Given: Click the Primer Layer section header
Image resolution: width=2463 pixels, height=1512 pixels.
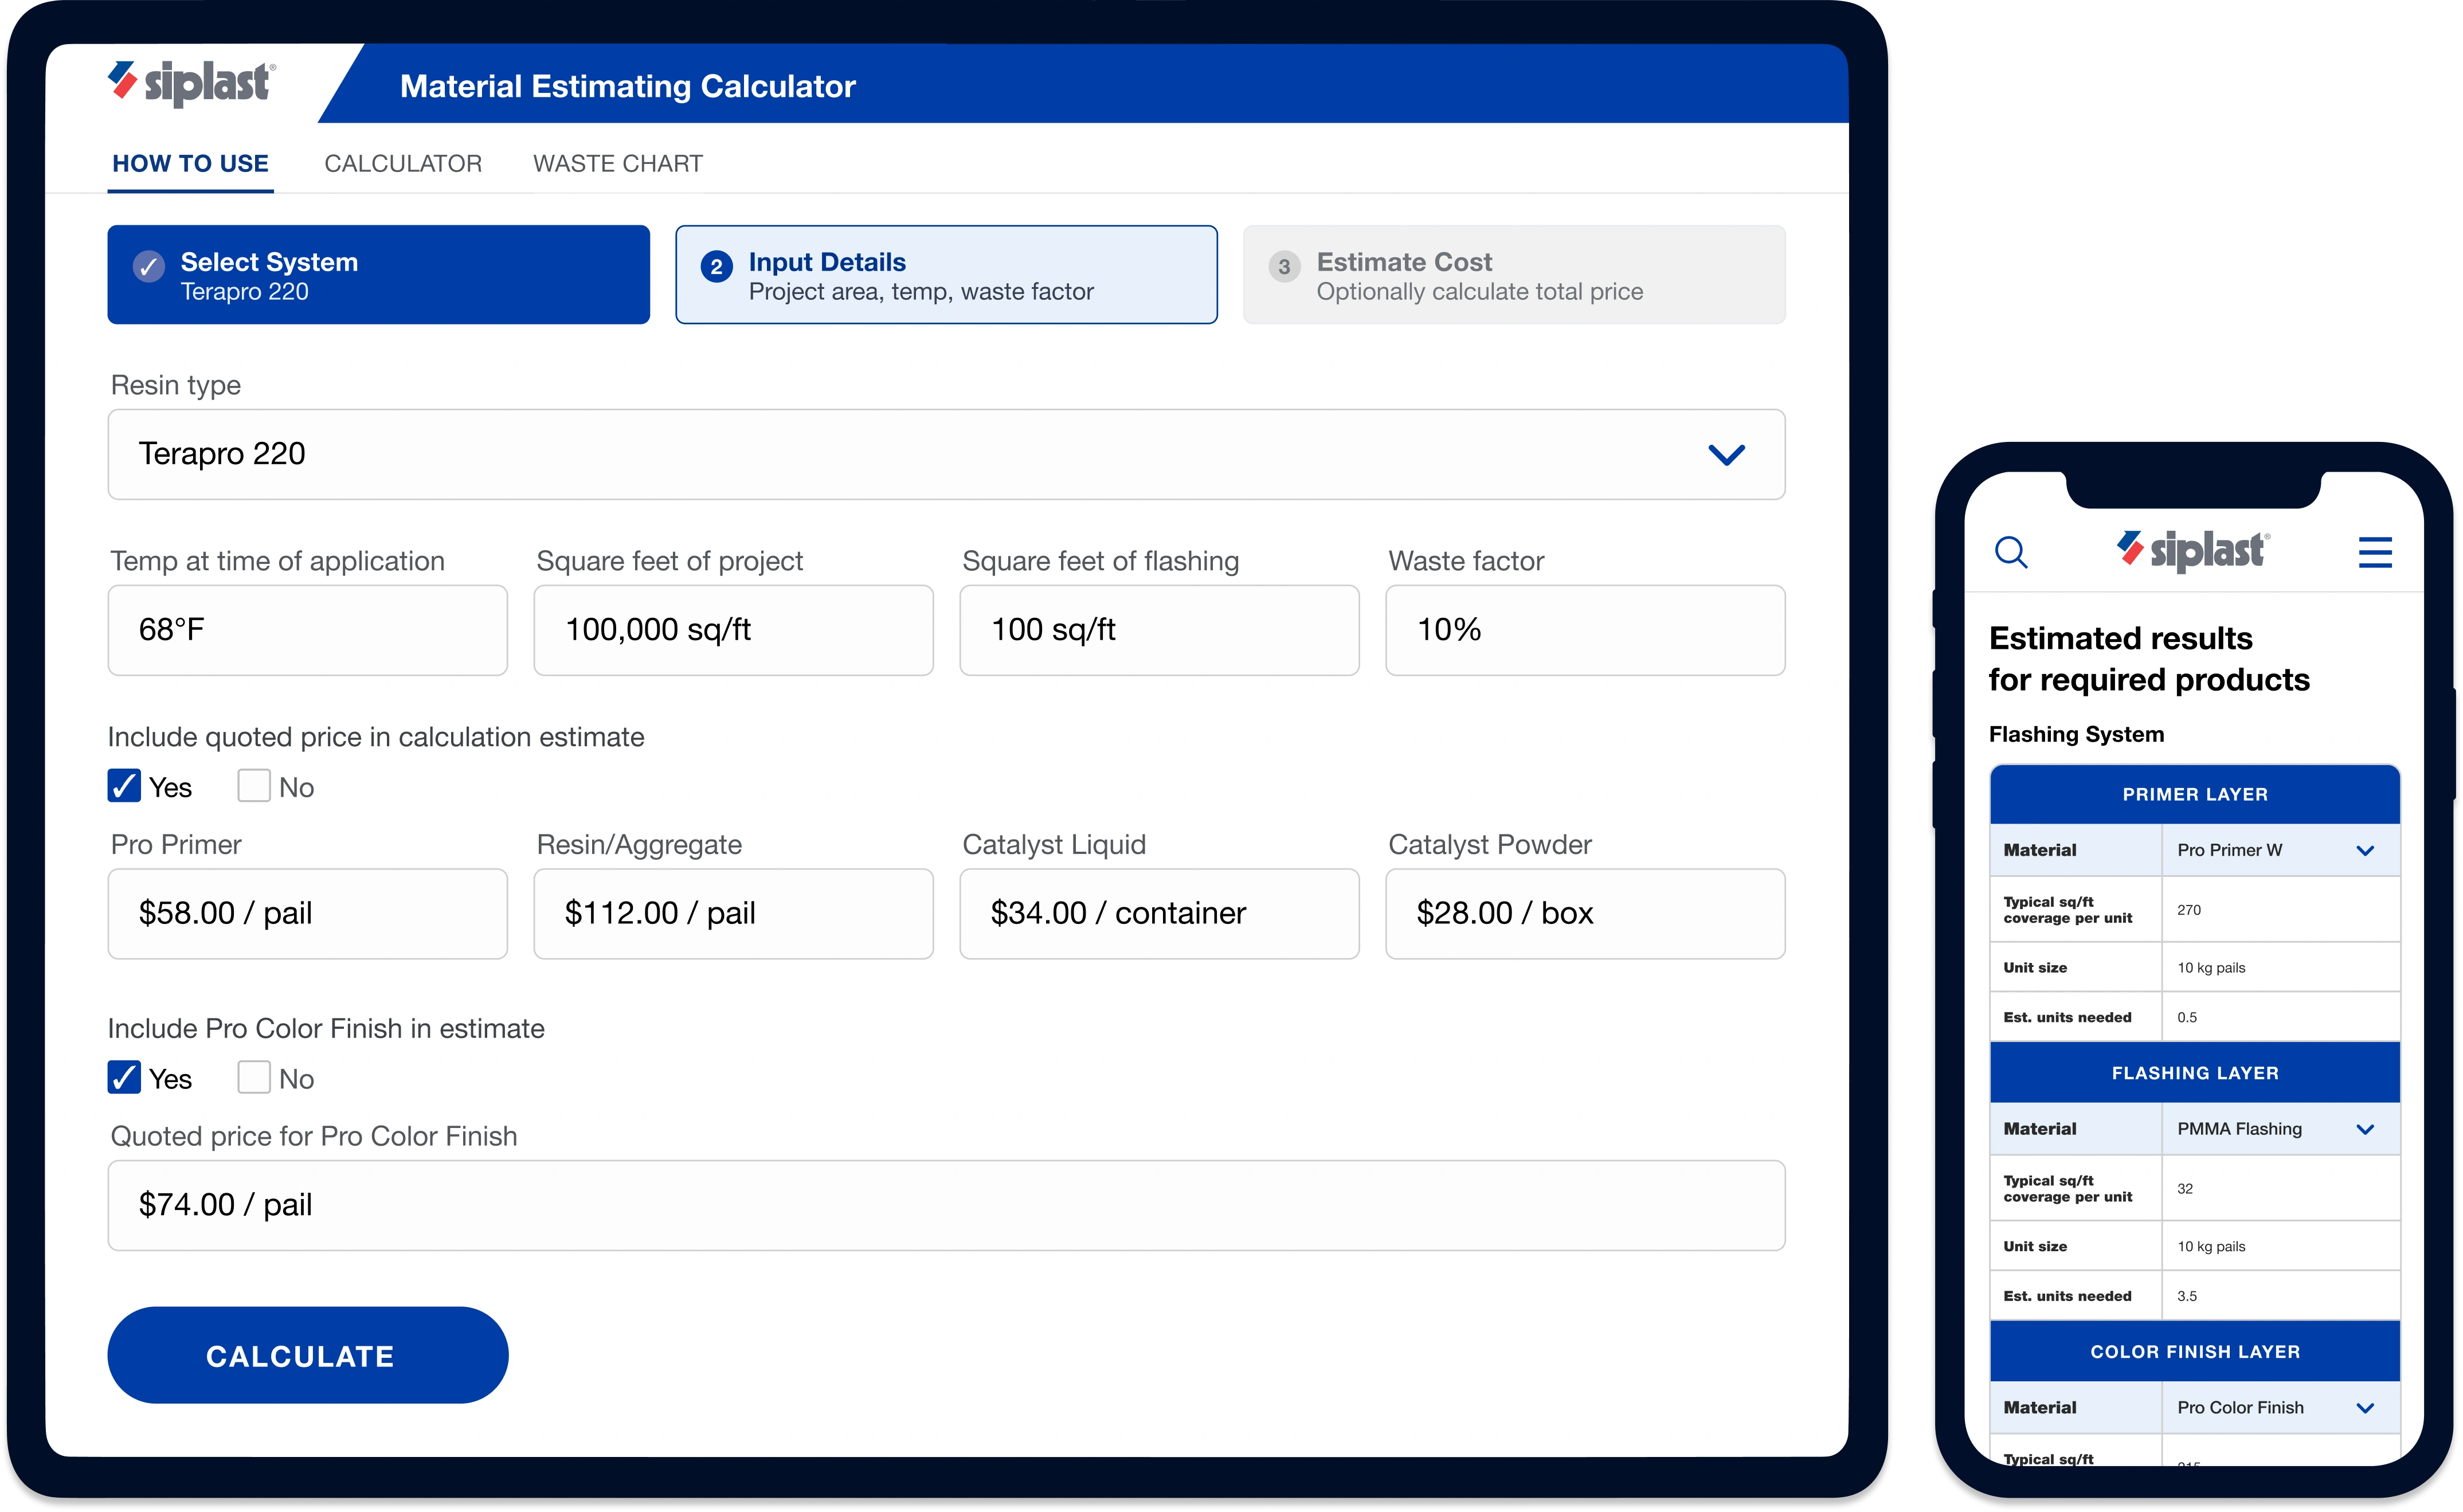Looking at the screenshot, I should point(2195,795).
